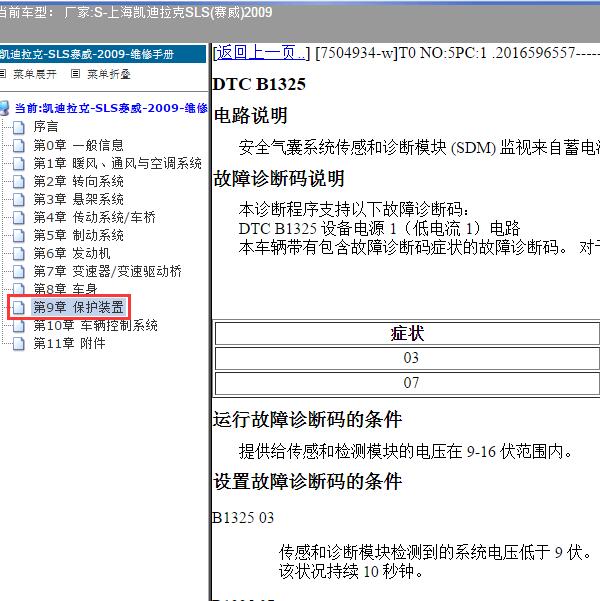Collapse all menus with 菜单折叠
Viewport: 600px width, 601px height.
(109, 74)
